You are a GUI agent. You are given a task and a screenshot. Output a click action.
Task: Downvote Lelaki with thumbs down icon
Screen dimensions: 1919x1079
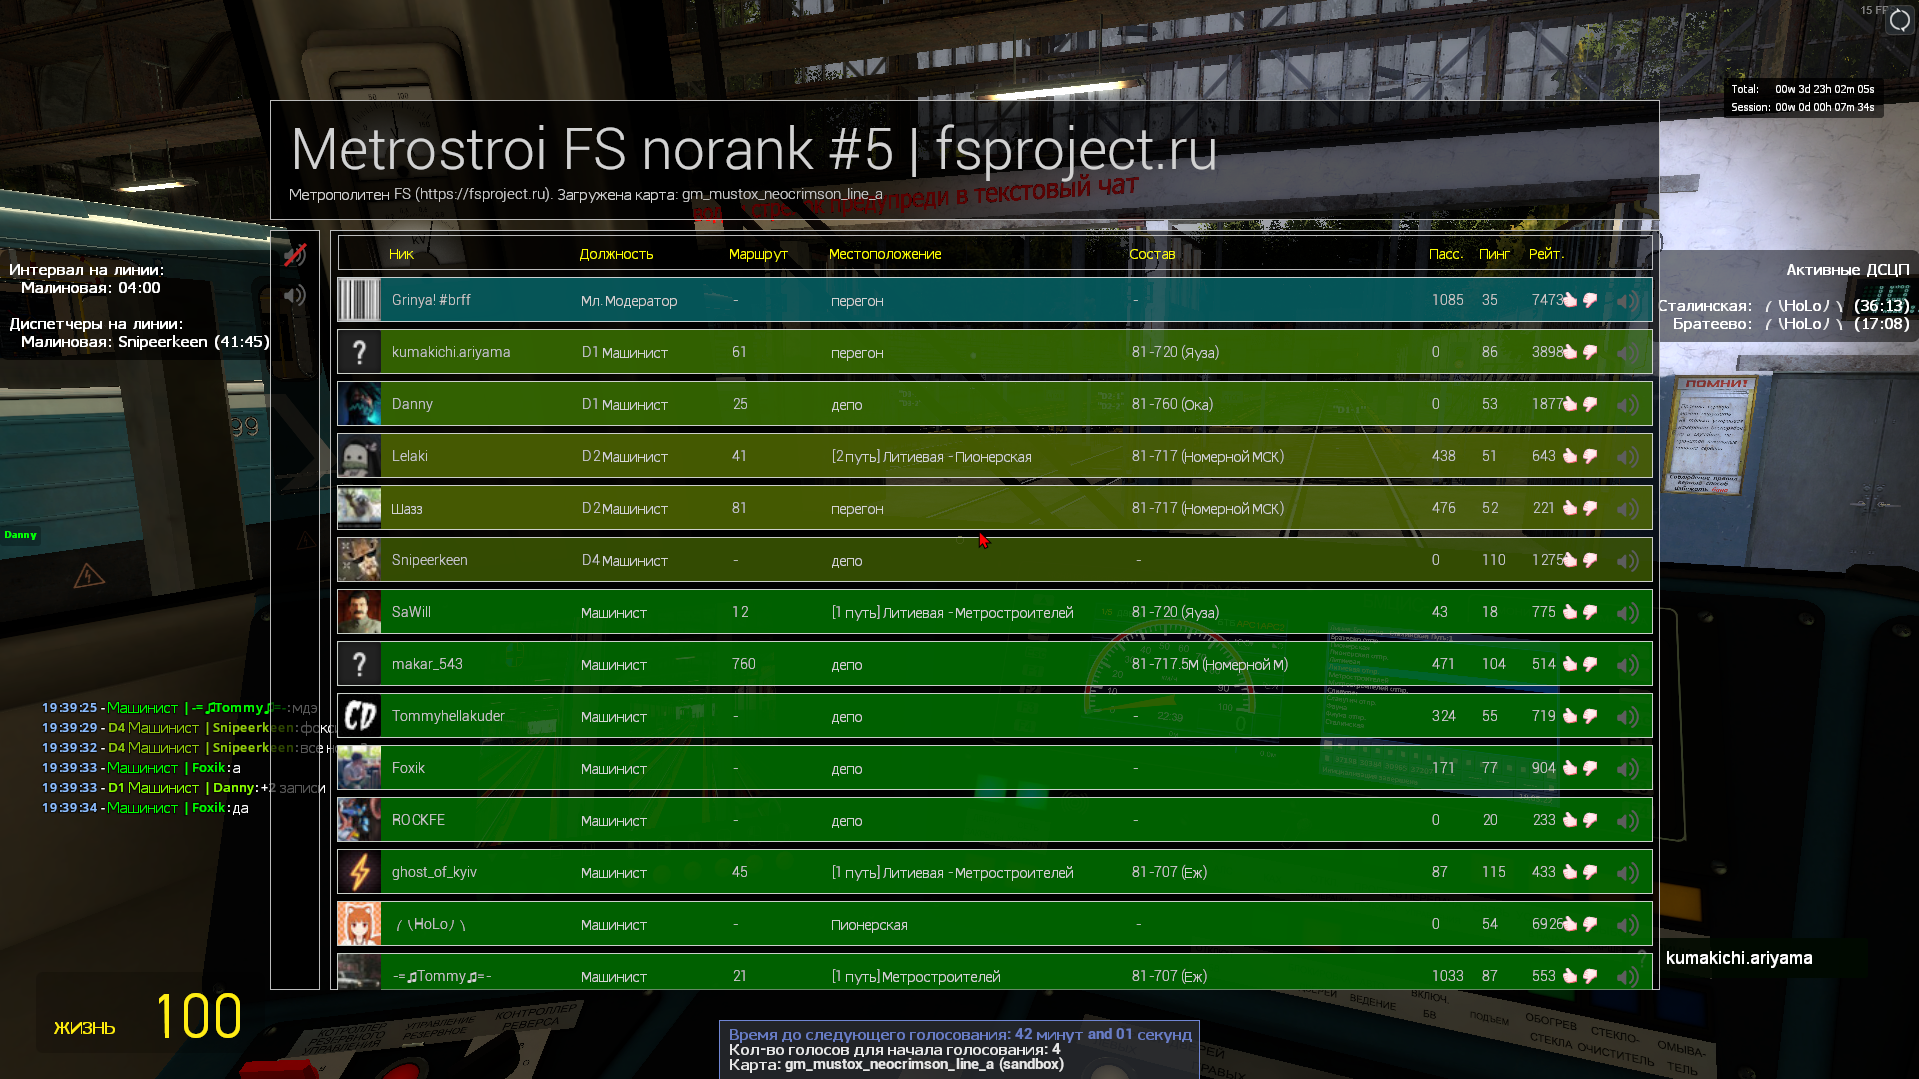coord(1590,456)
